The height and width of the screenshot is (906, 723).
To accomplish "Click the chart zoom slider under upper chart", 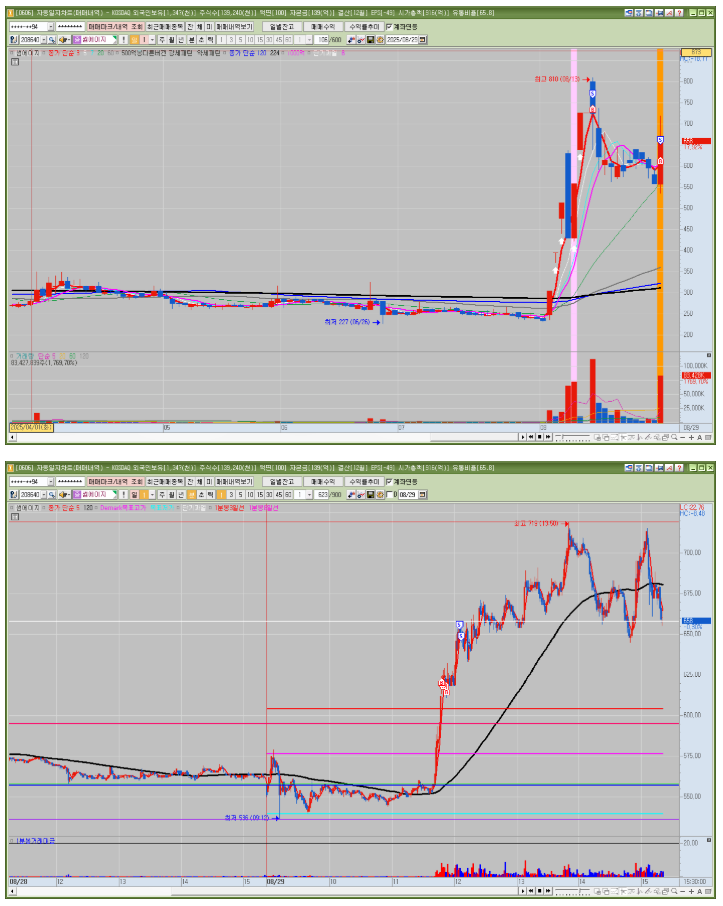I will (x=573, y=437).
